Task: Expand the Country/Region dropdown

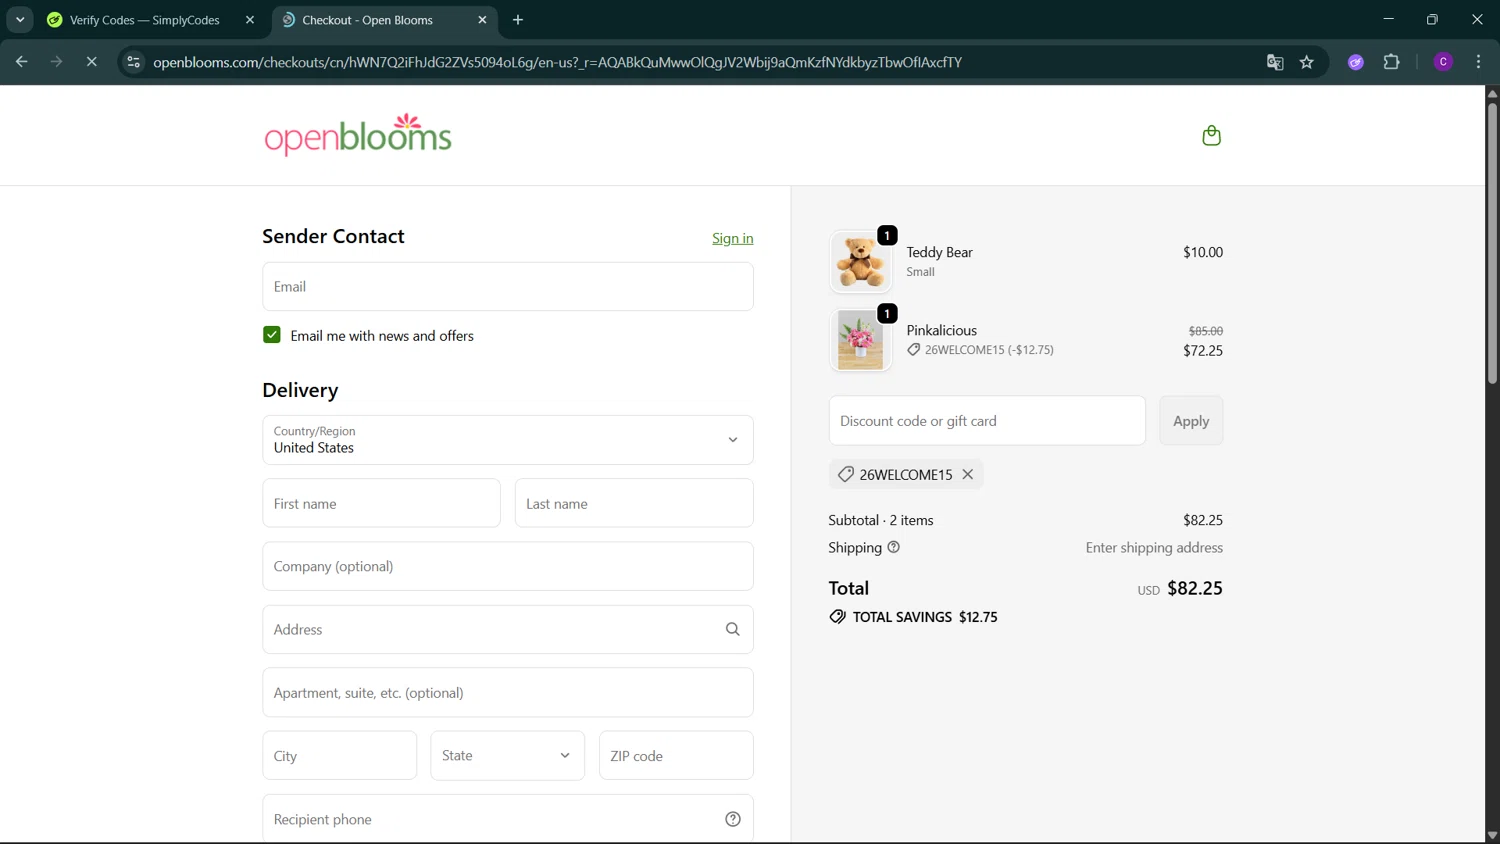Action: click(508, 440)
